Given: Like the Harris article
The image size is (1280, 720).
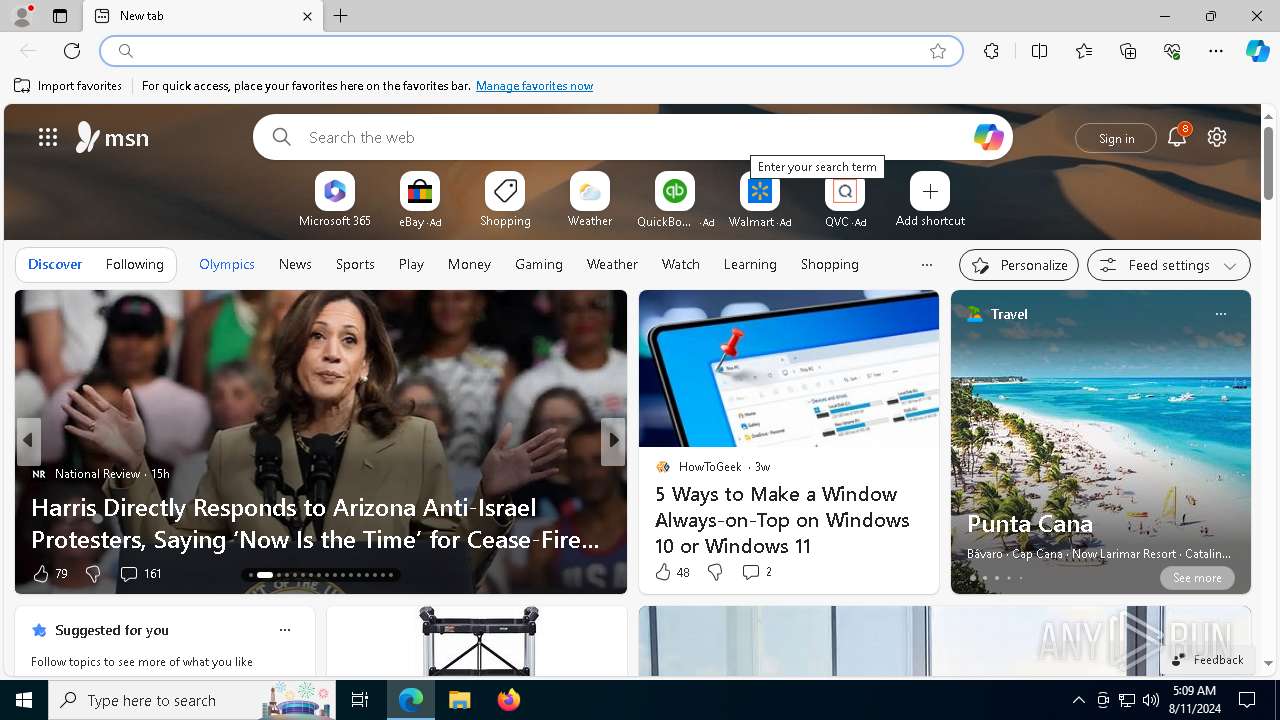Looking at the screenshot, I should pyautogui.click(x=50, y=573).
